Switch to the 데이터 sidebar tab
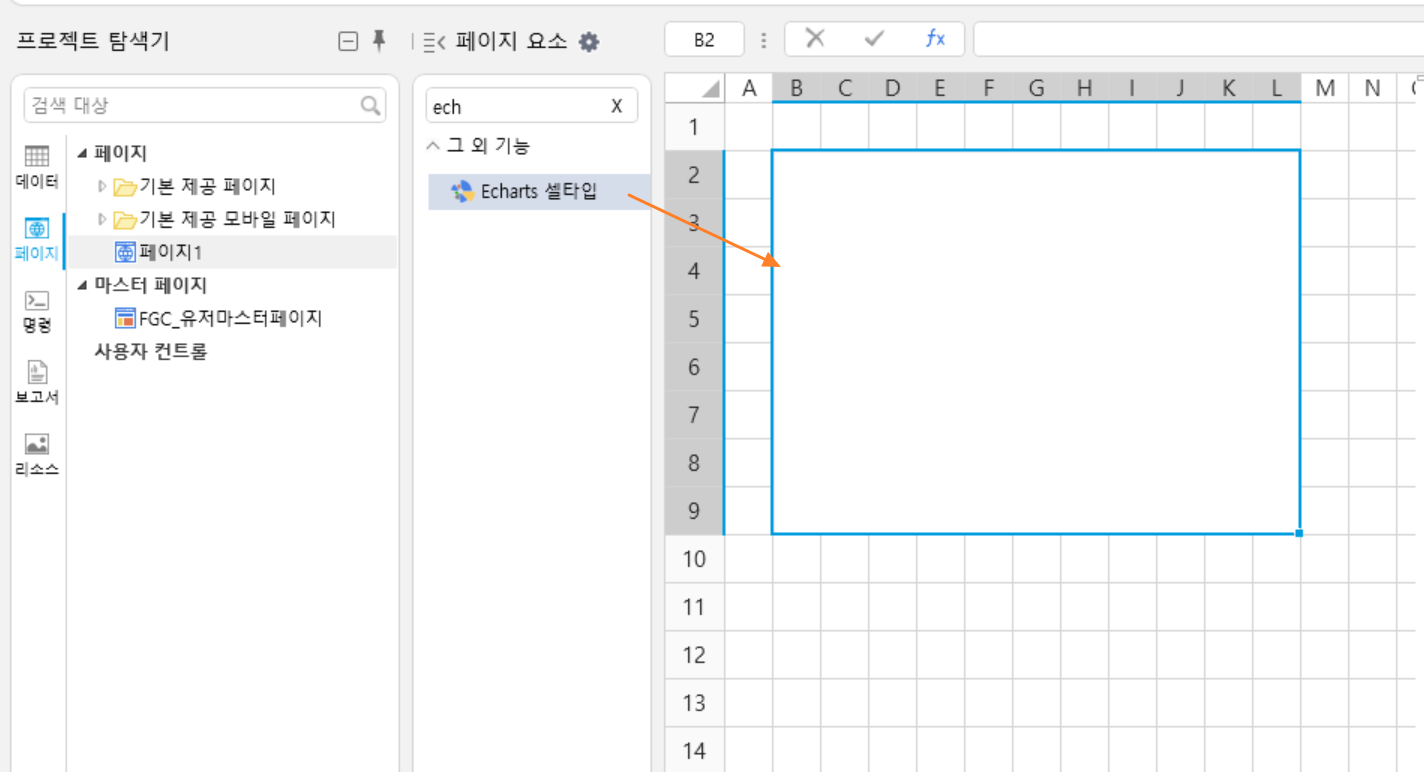This screenshot has height=772, width=1424. click(37, 167)
